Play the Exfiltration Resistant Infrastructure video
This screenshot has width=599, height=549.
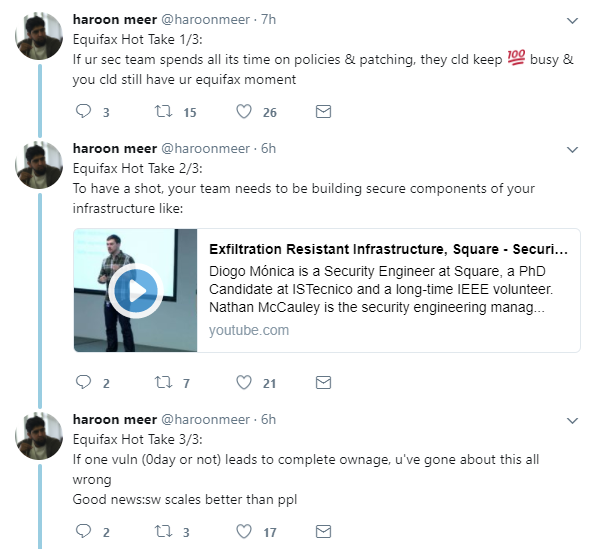[136, 291]
